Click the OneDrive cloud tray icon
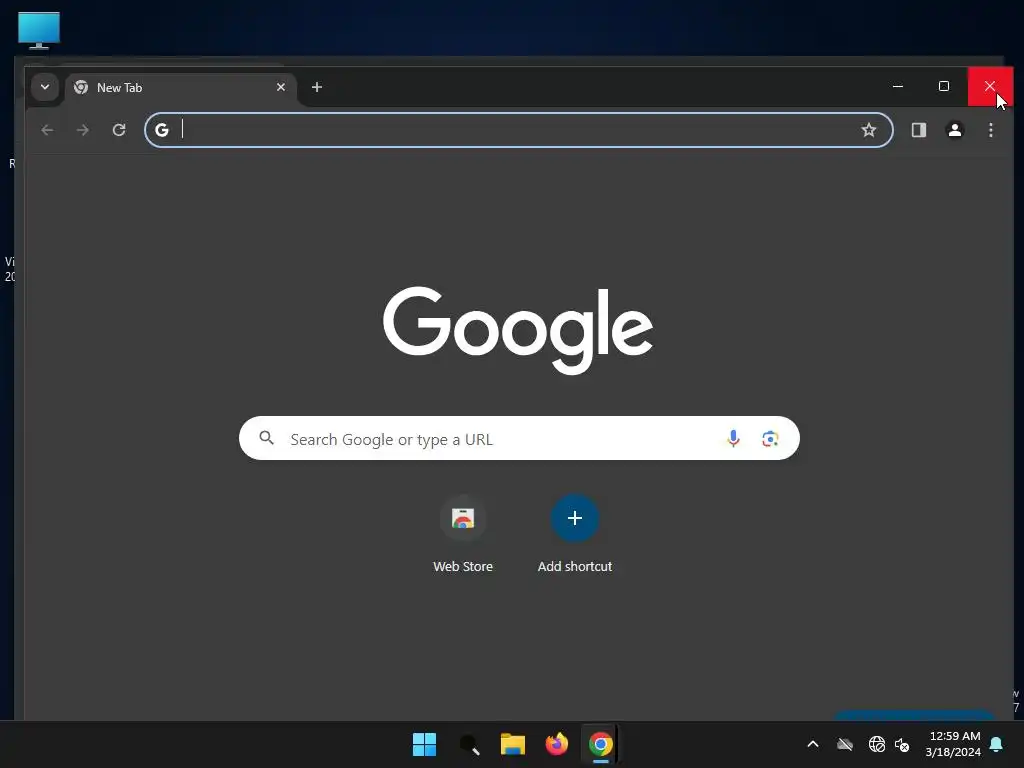 tap(845, 744)
